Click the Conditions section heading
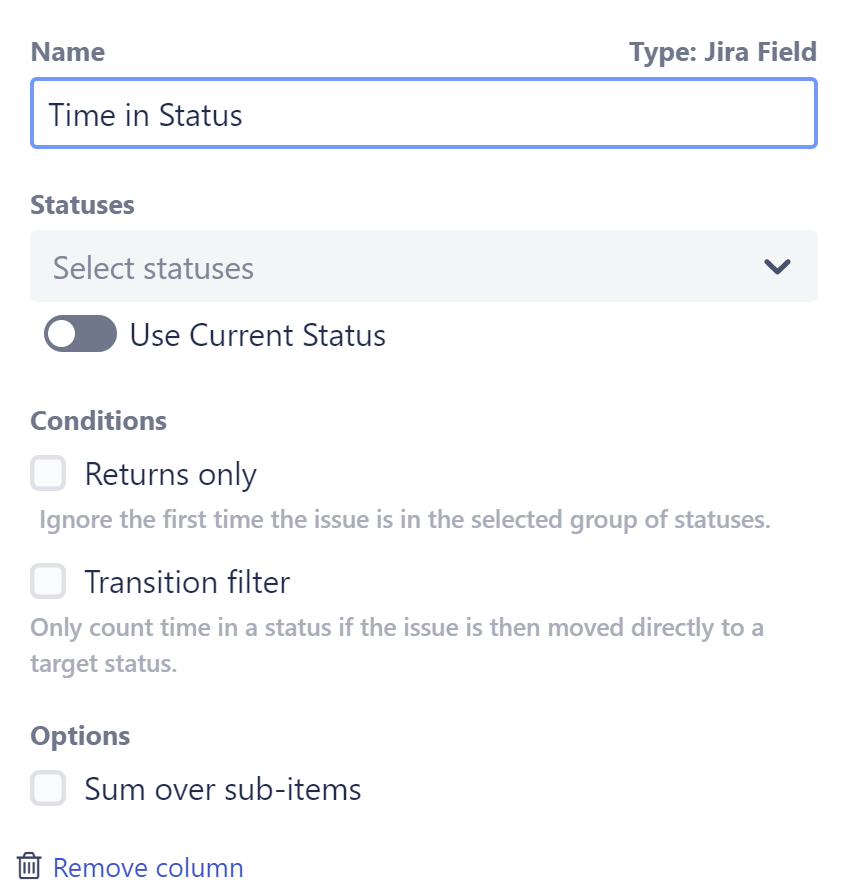 coord(97,420)
